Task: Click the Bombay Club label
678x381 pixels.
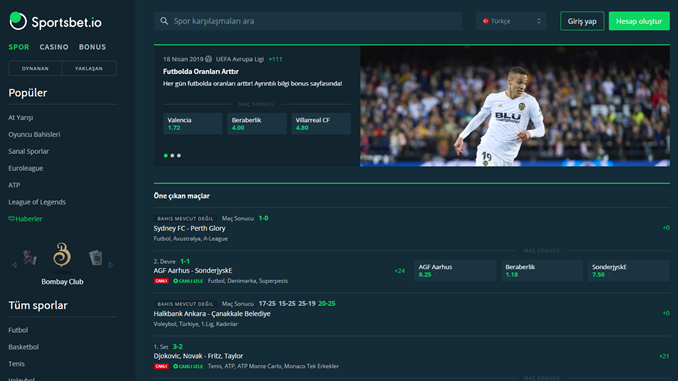Action: tap(62, 282)
